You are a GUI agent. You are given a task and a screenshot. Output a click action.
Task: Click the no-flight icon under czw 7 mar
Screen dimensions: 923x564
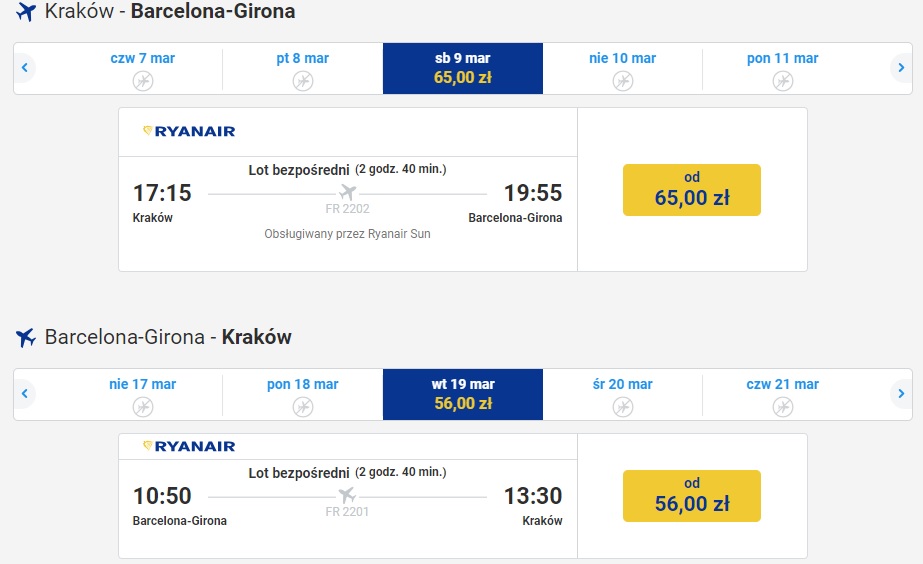142,80
